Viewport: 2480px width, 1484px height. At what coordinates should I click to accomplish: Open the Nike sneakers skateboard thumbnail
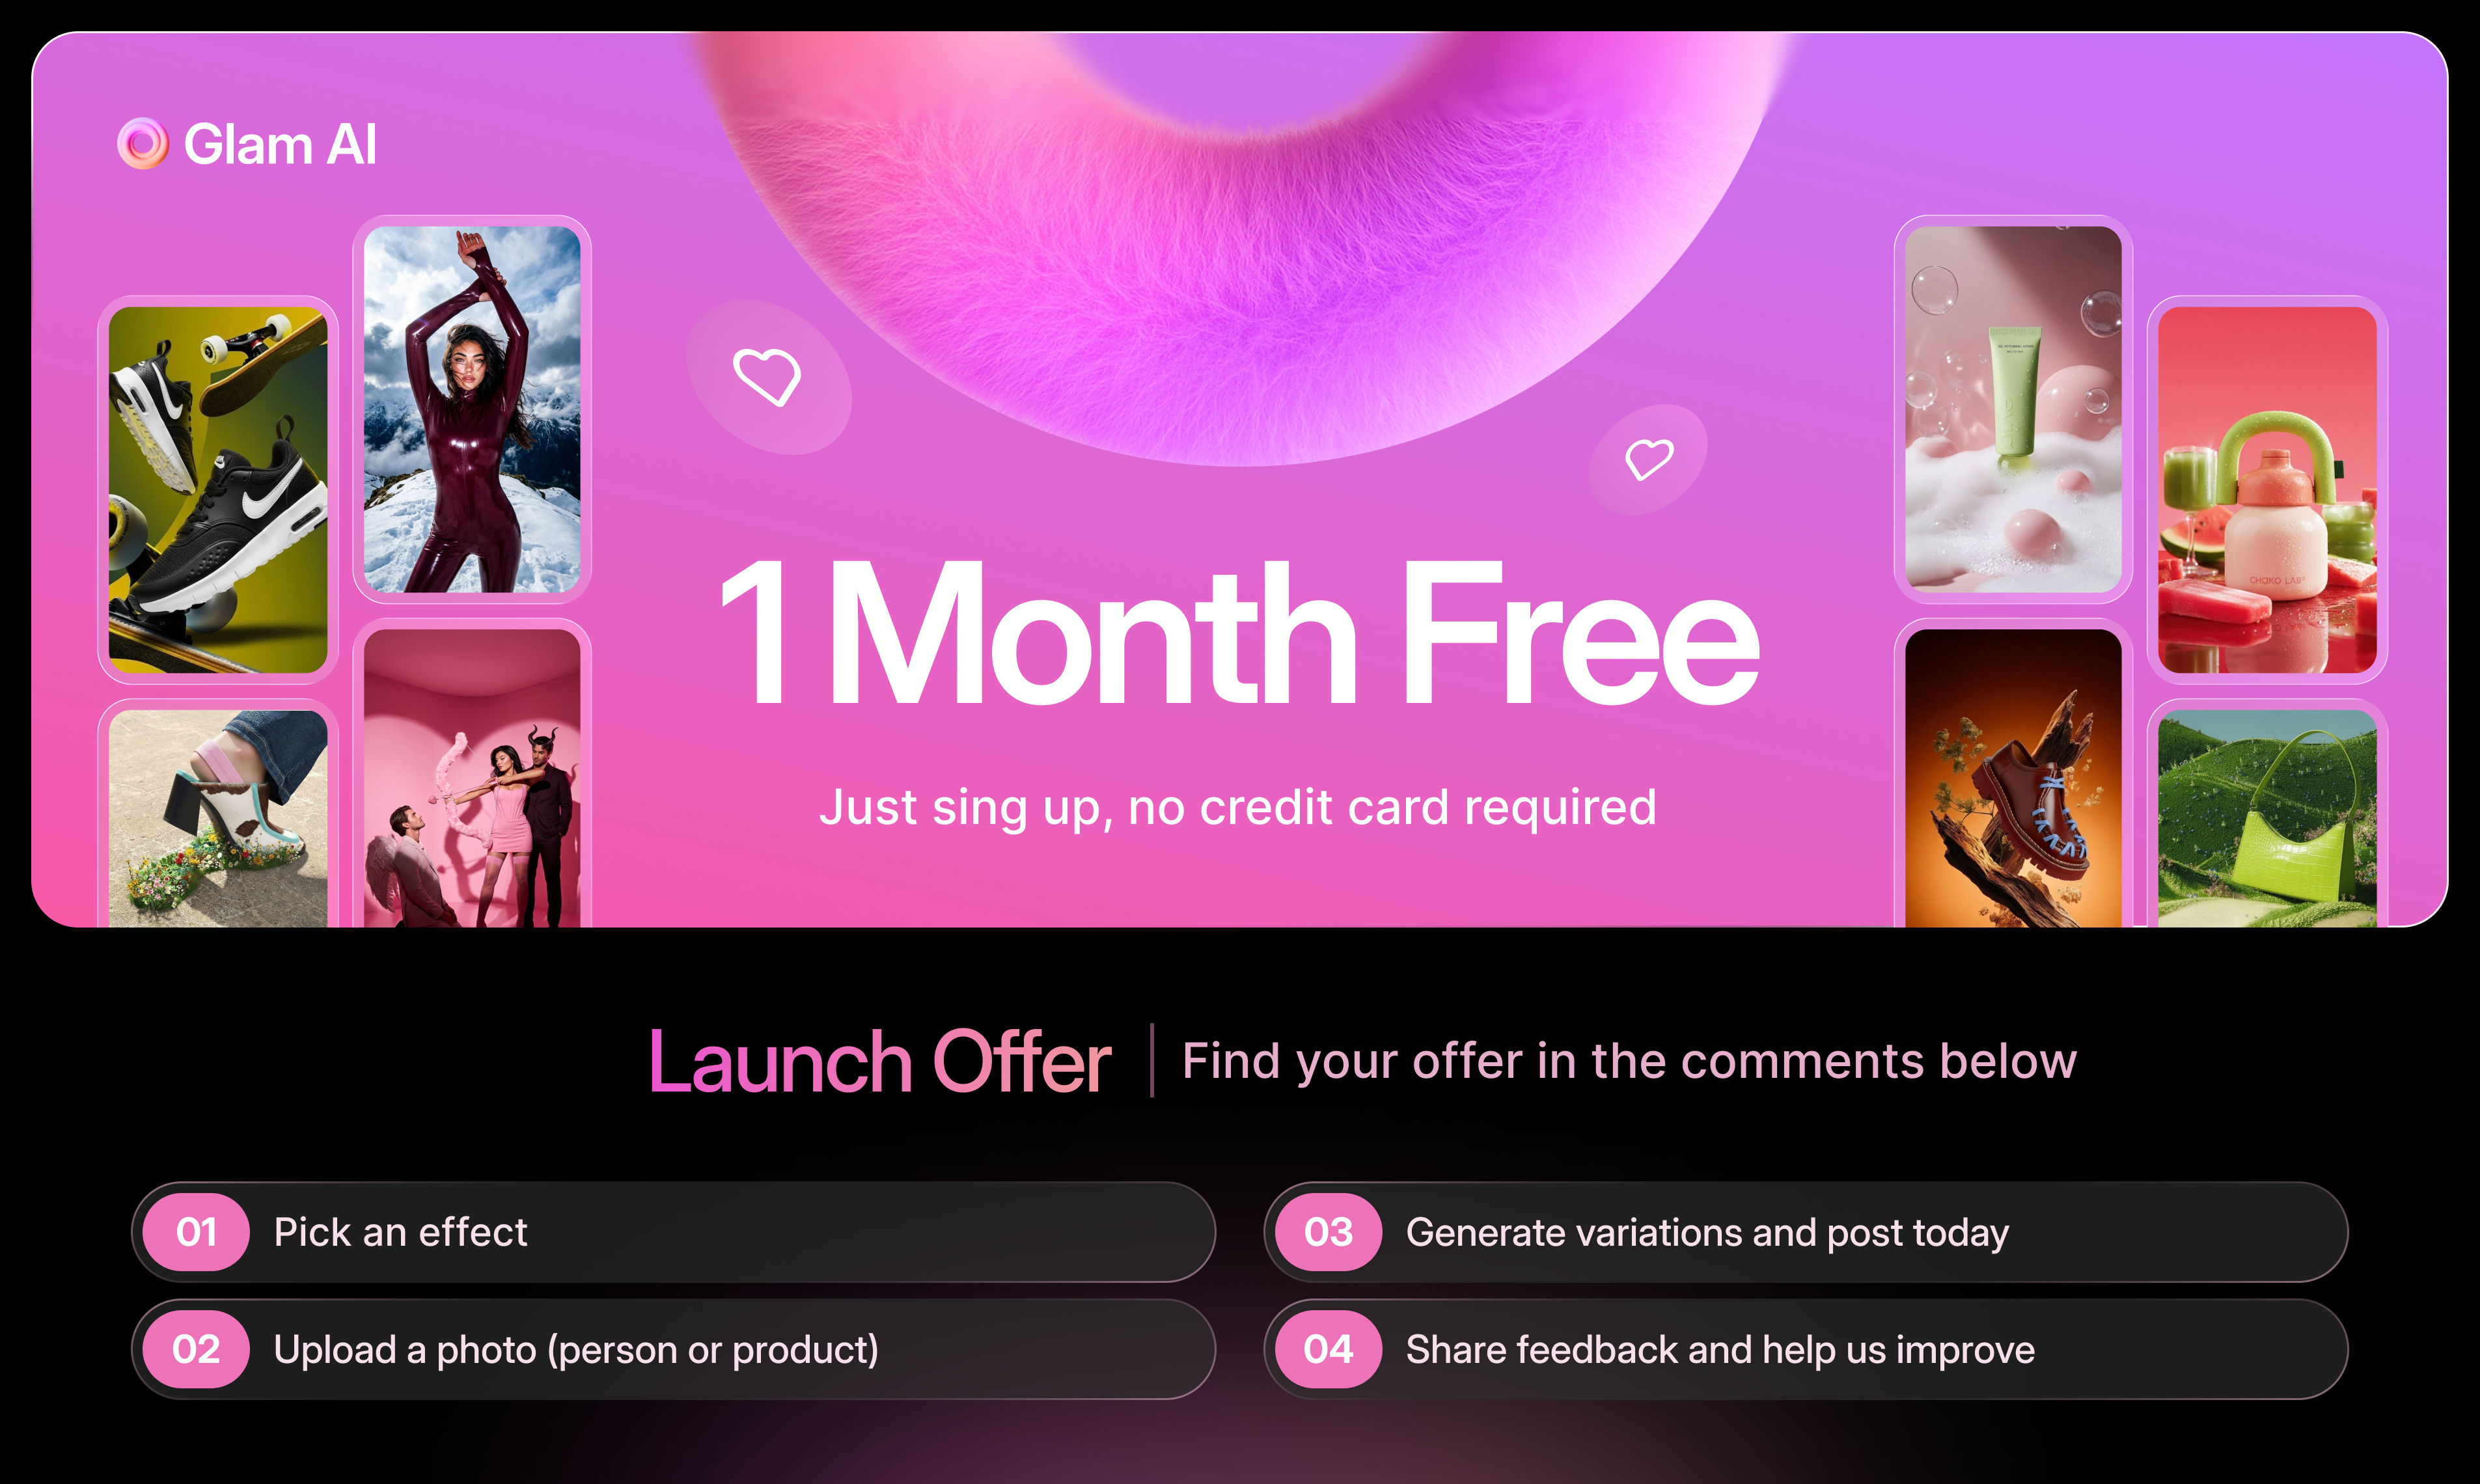coord(218,489)
